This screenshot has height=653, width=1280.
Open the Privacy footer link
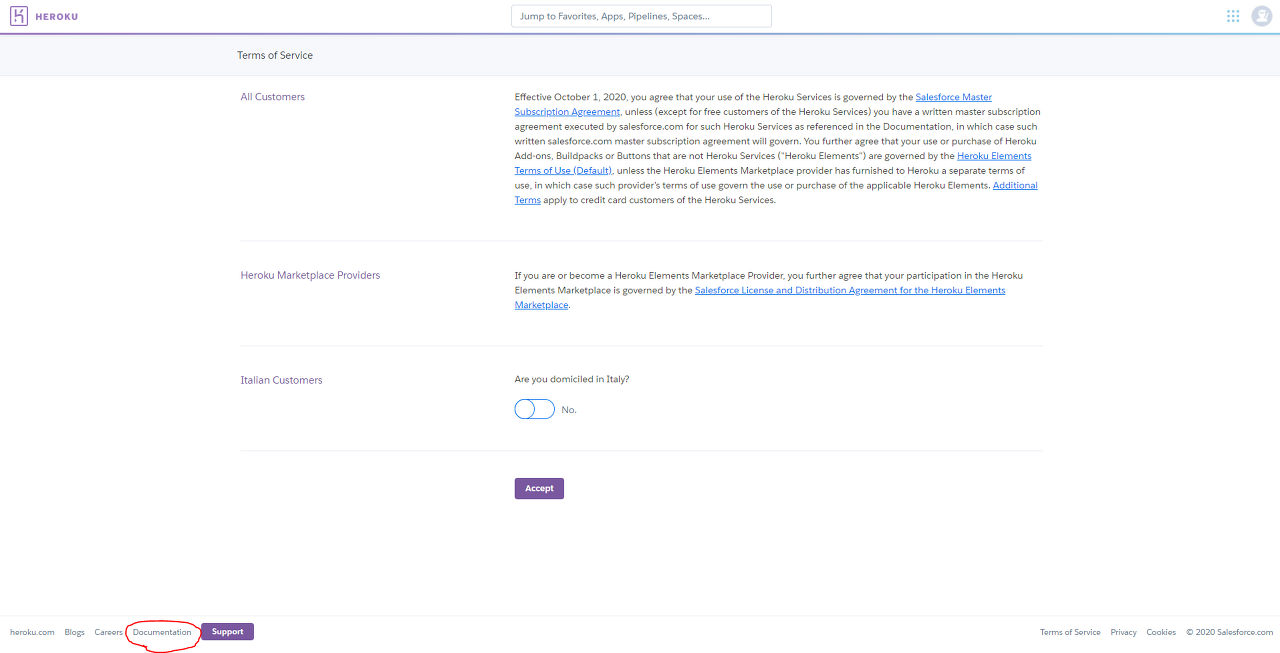1123,632
